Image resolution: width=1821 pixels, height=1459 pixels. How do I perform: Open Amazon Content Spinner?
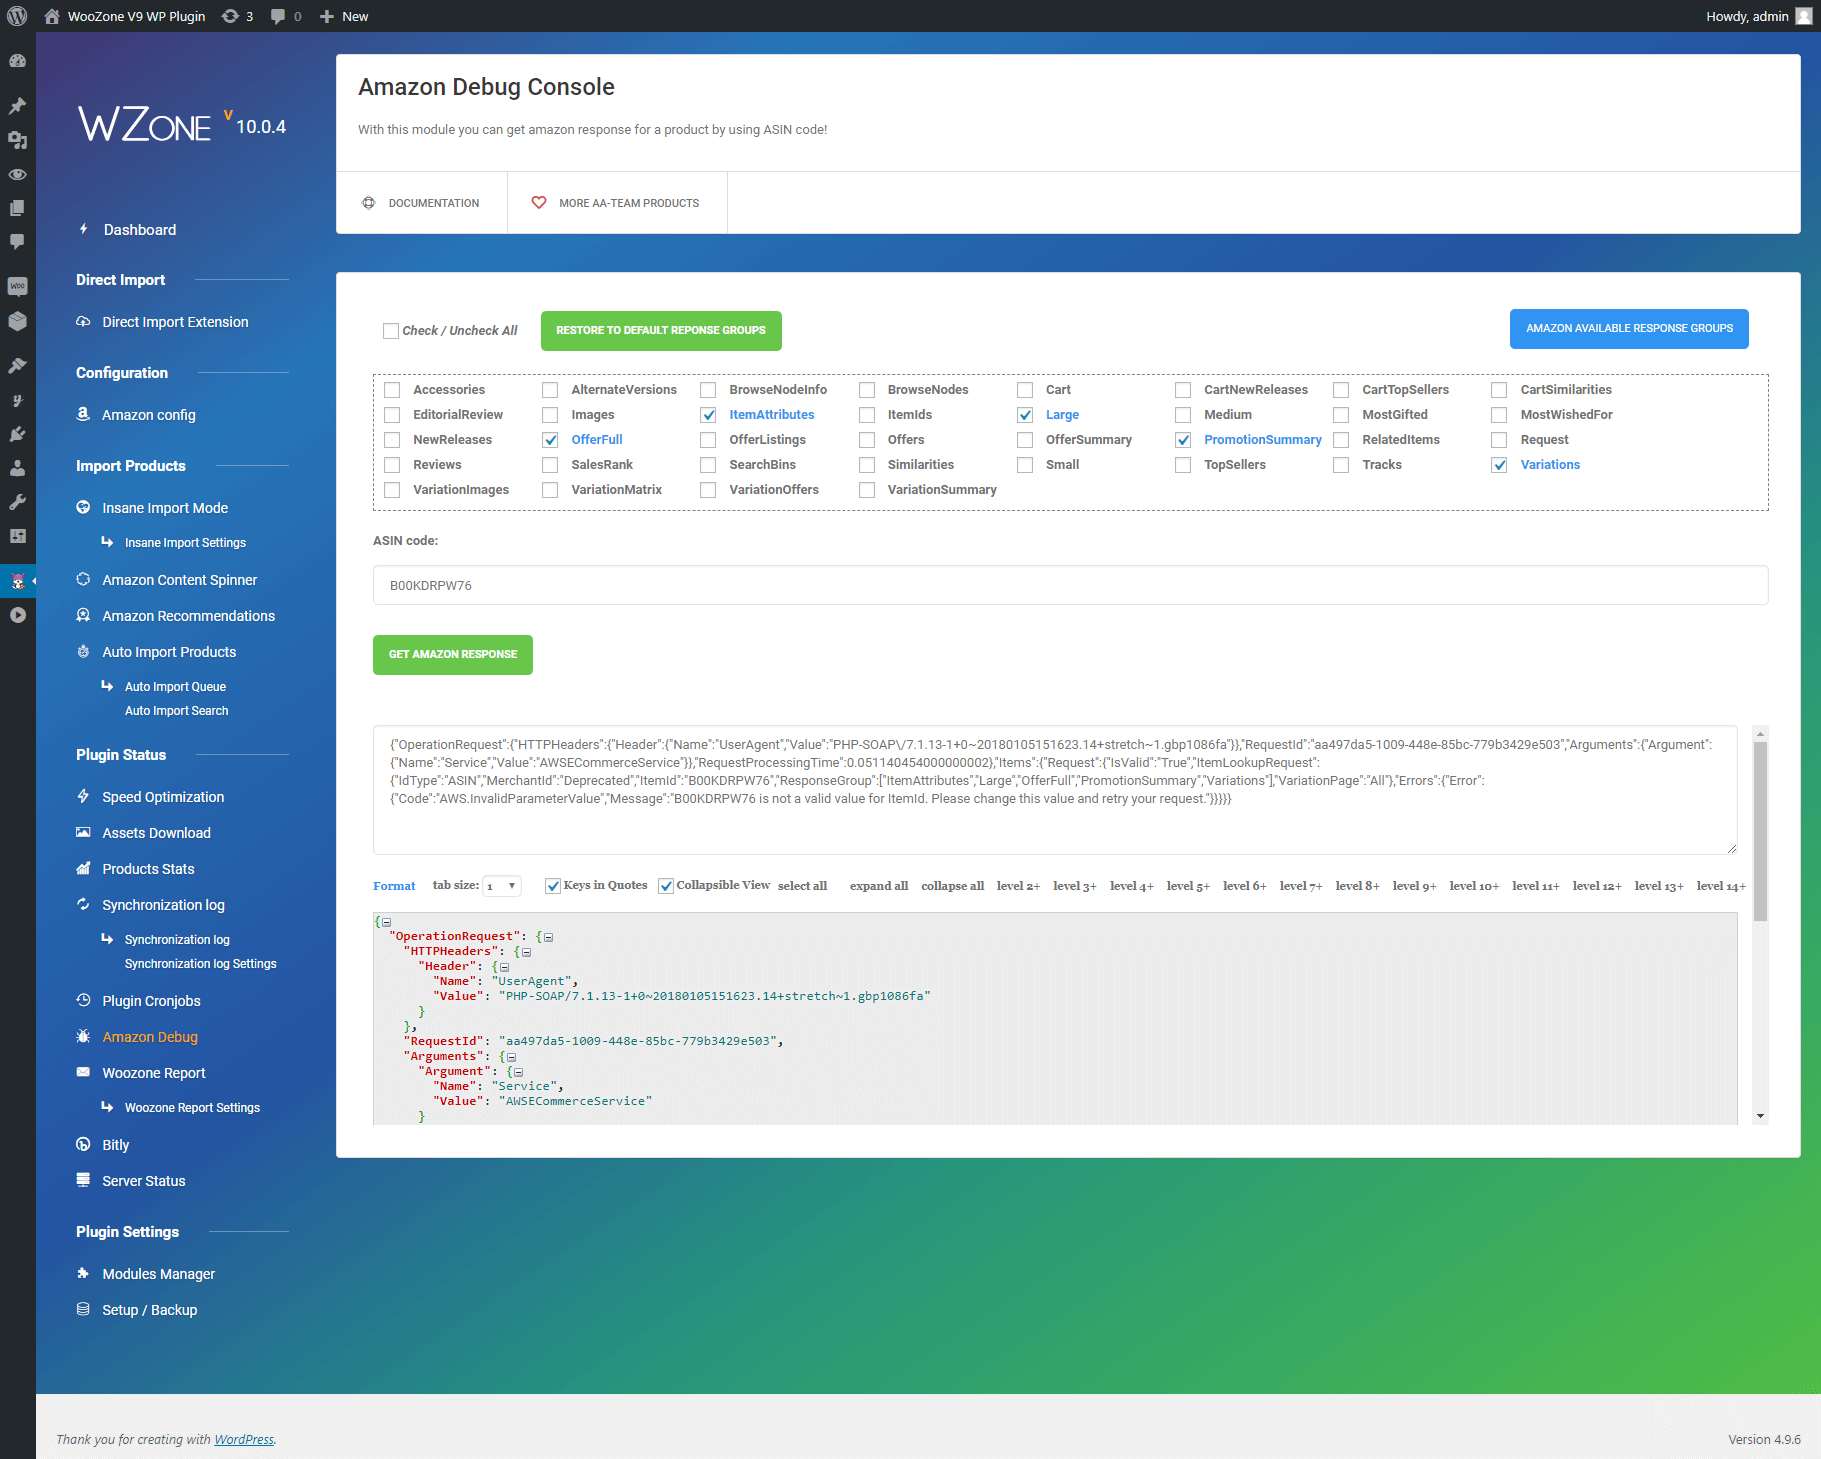point(180,580)
